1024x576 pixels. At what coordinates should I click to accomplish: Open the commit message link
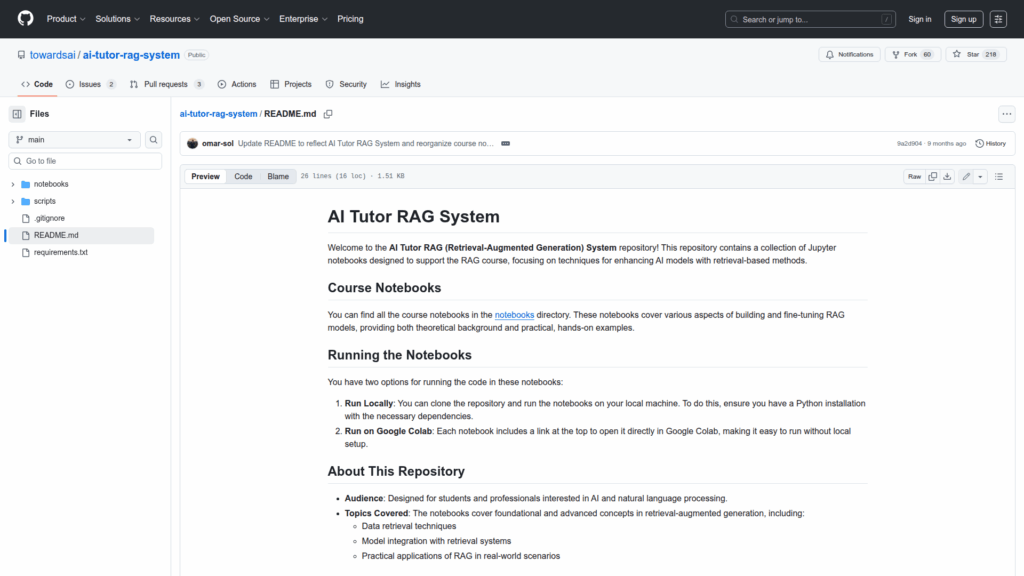click(x=366, y=144)
